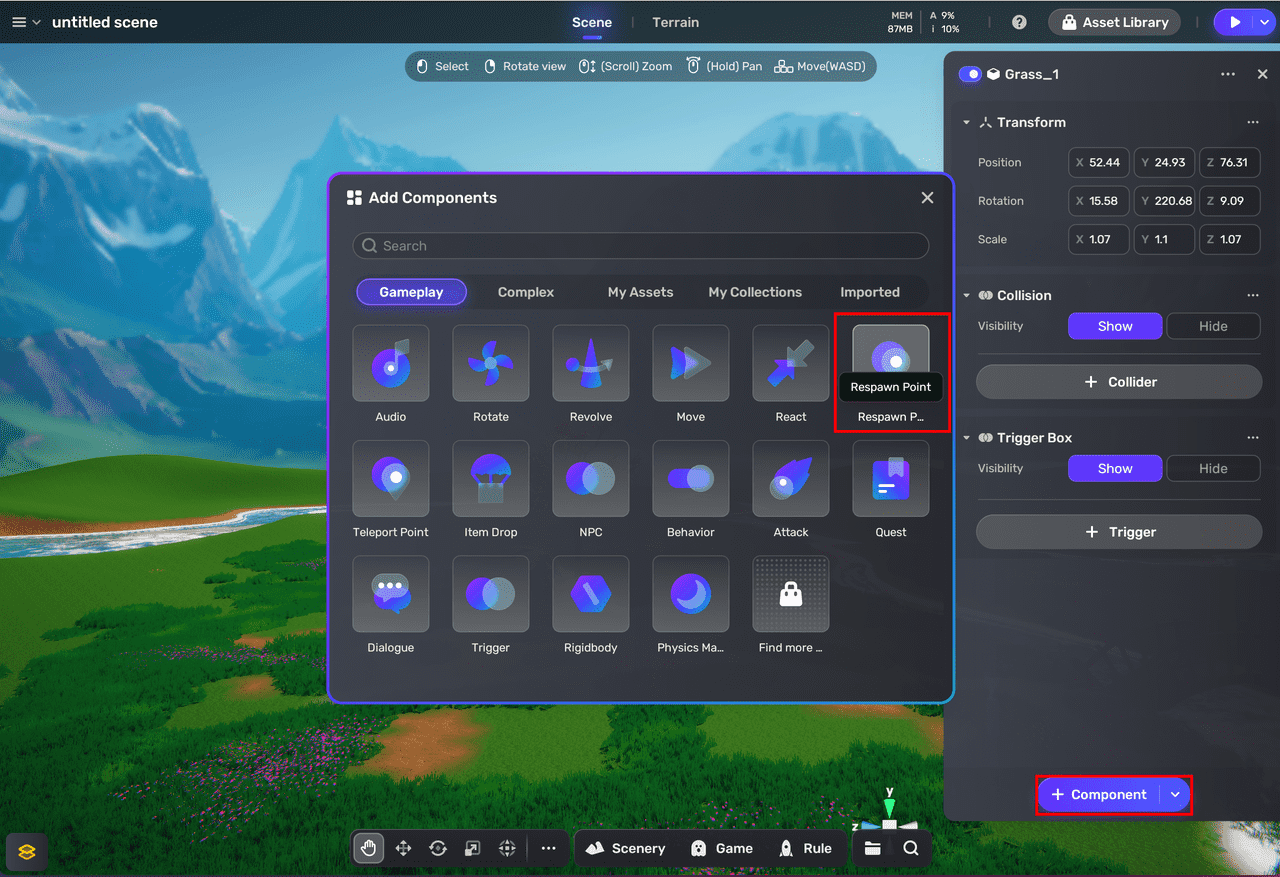Open the My Assets tab
This screenshot has width=1280, height=877.
click(640, 292)
